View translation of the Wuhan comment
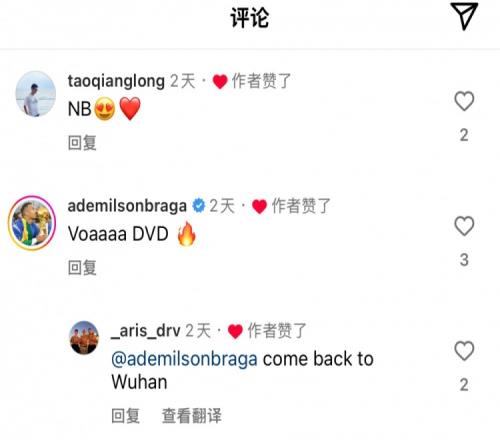 click(192, 416)
